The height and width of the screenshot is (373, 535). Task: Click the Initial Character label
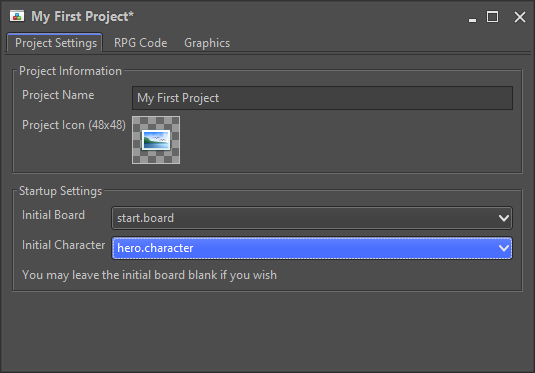[x=63, y=245]
